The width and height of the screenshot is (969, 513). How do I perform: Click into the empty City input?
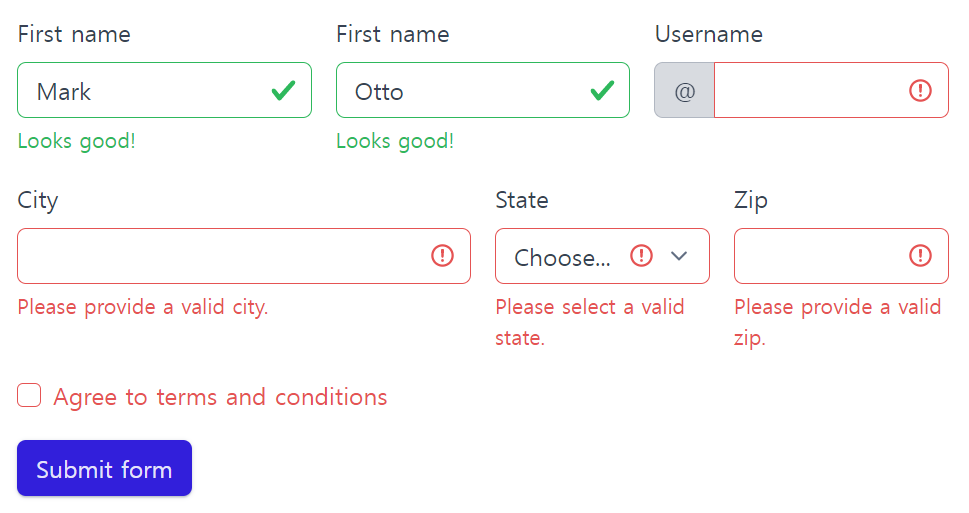tap(244, 256)
